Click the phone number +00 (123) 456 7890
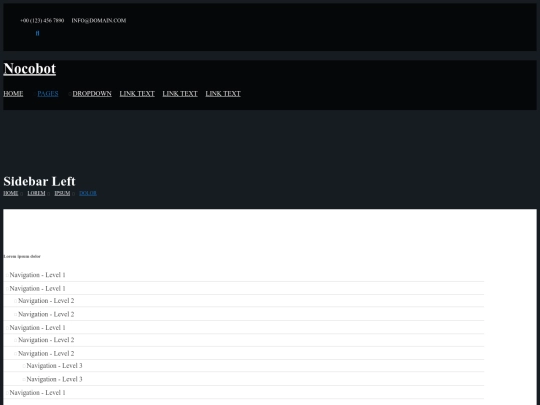 [42, 21]
